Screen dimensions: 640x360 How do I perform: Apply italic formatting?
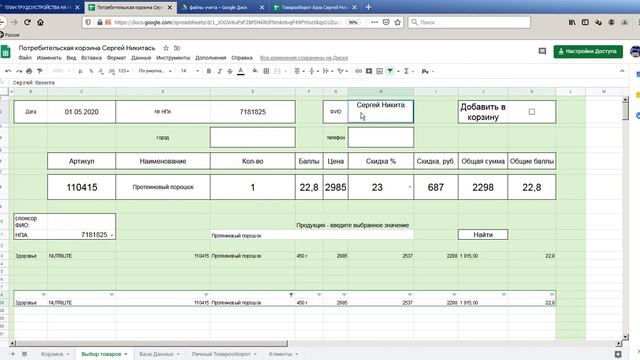point(219,71)
